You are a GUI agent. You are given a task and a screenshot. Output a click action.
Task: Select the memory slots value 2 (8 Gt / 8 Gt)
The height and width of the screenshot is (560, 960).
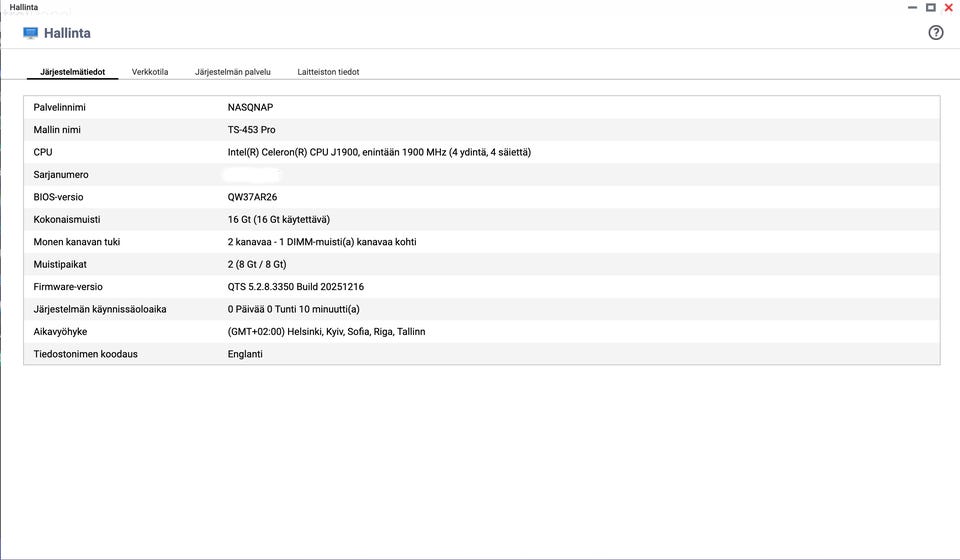pos(257,264)
